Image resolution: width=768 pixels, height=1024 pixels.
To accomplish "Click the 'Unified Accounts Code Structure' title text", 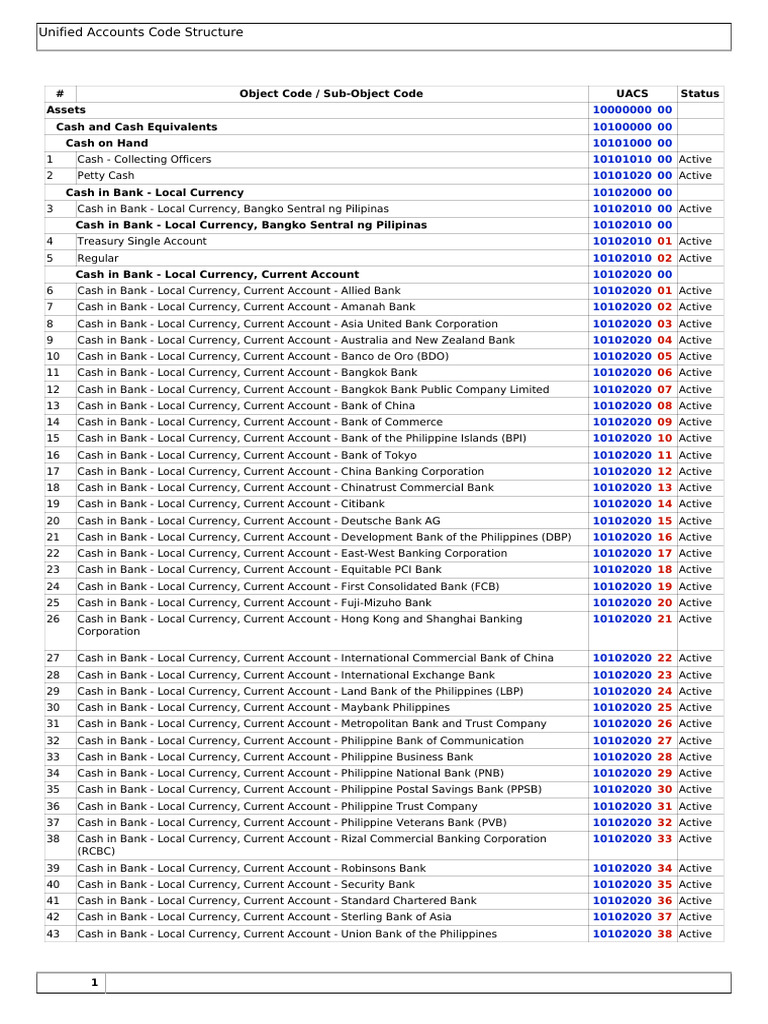I will click(140, 32).
